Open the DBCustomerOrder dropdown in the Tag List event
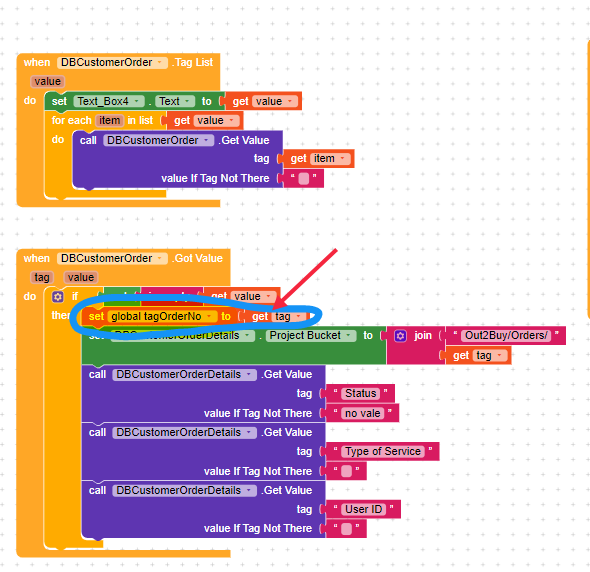590x572 pixels. coord(112,62)
